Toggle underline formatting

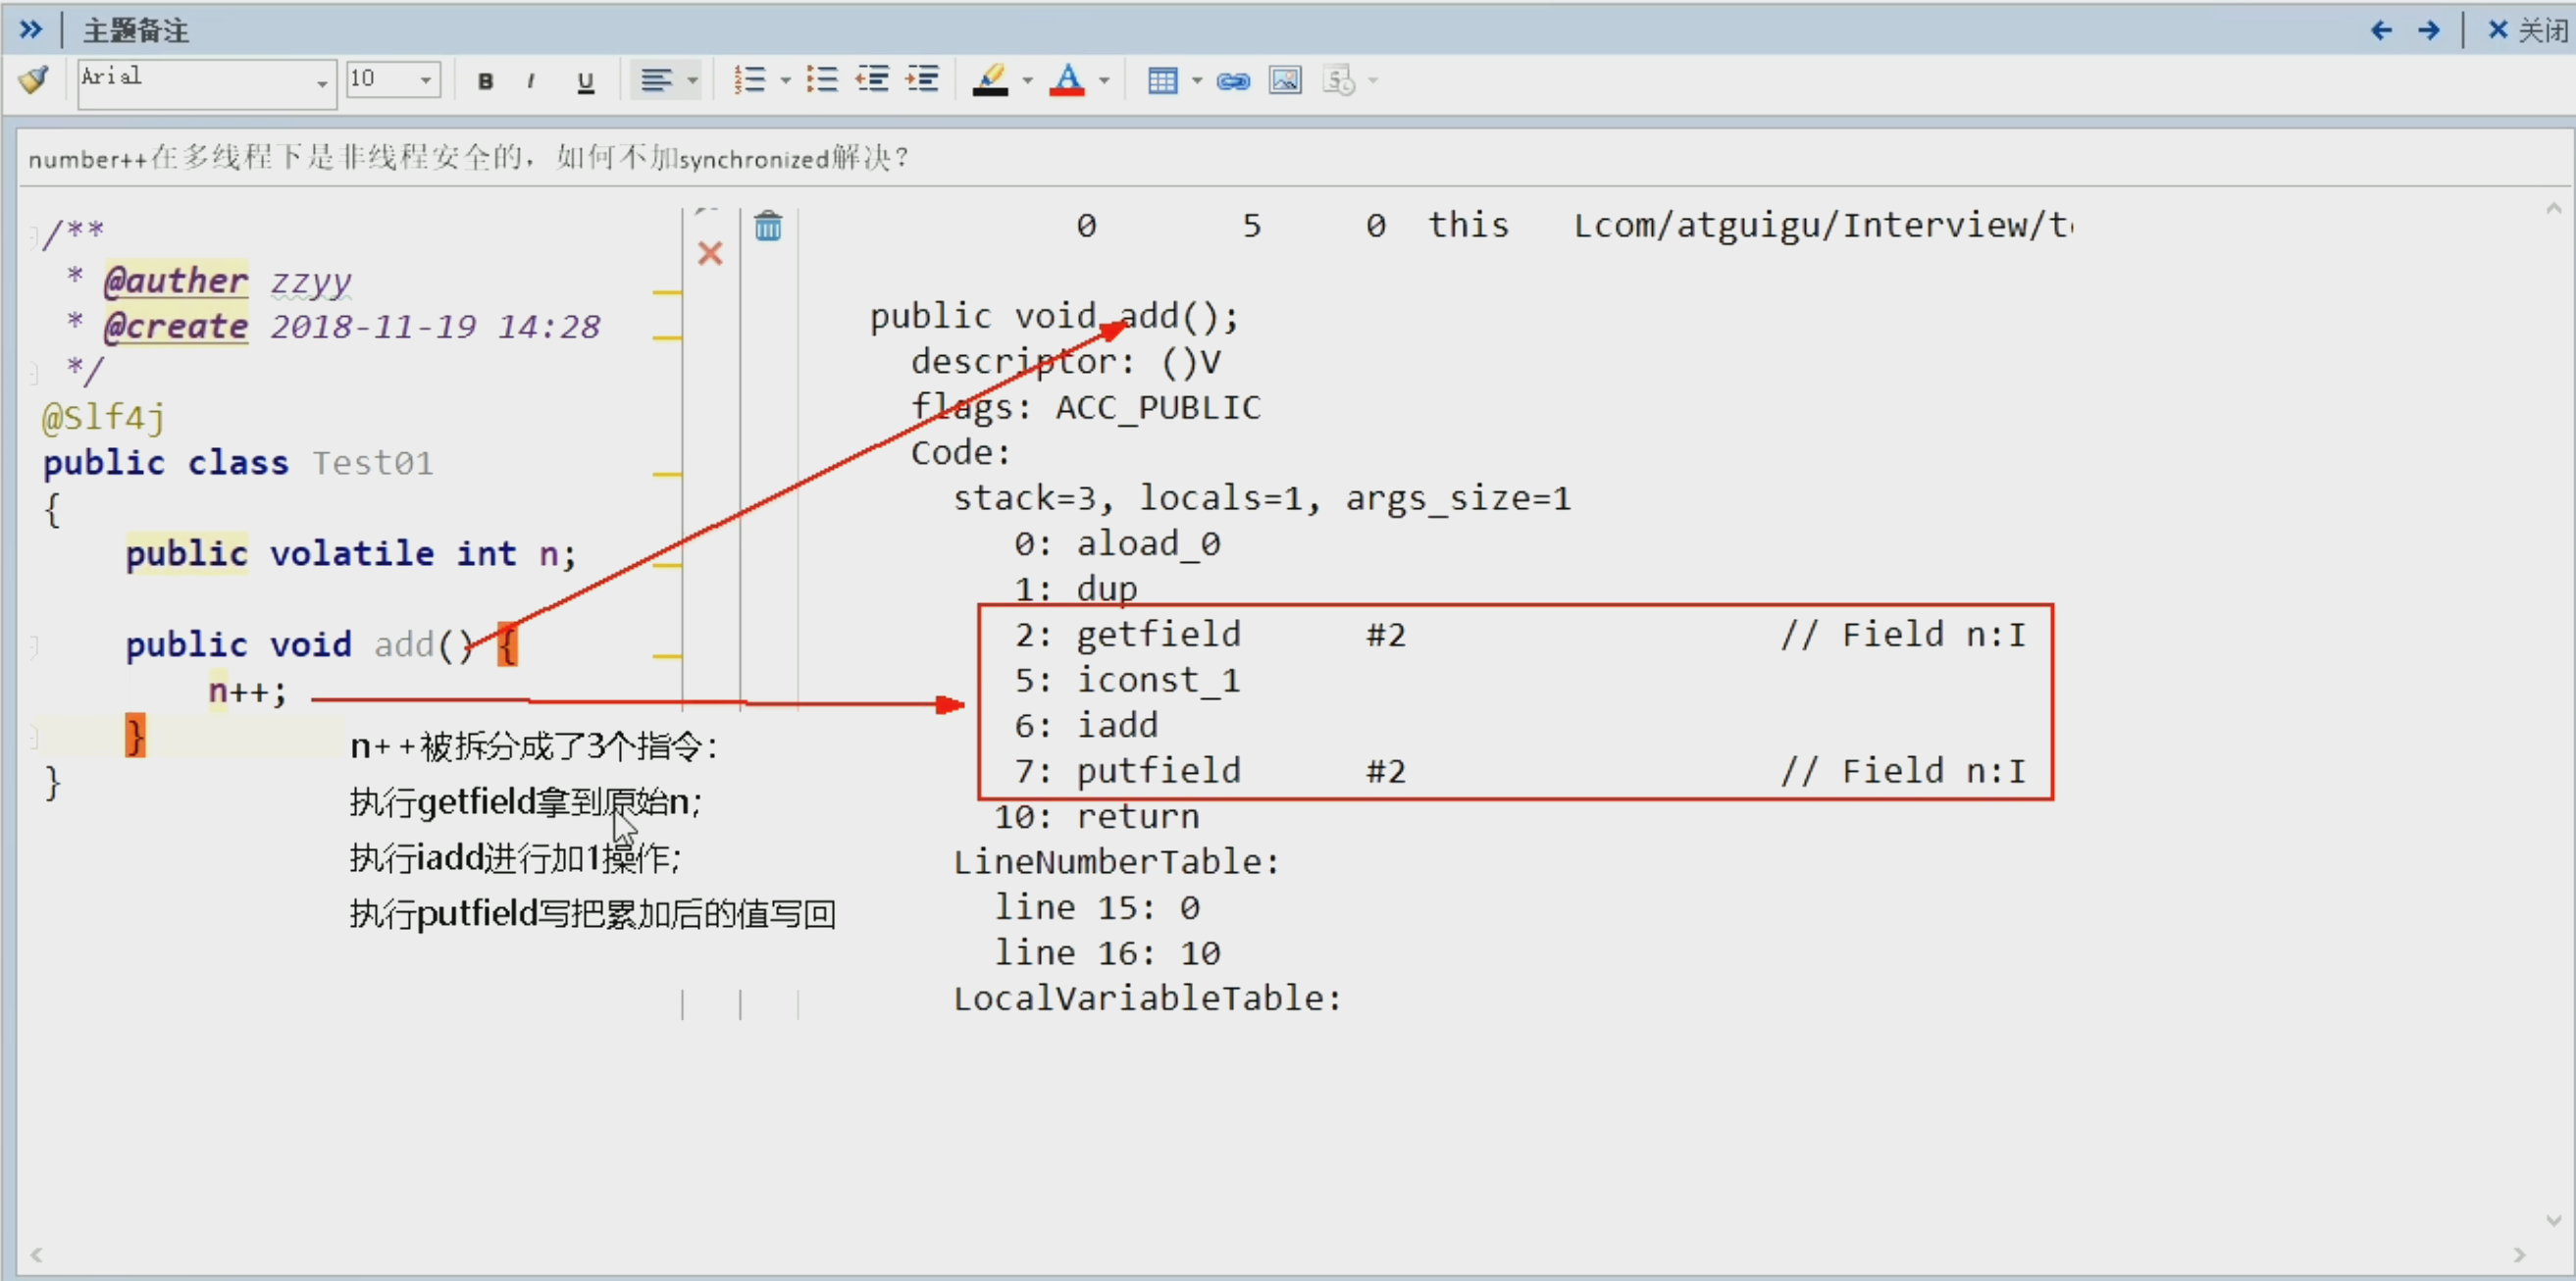point(586,82)
